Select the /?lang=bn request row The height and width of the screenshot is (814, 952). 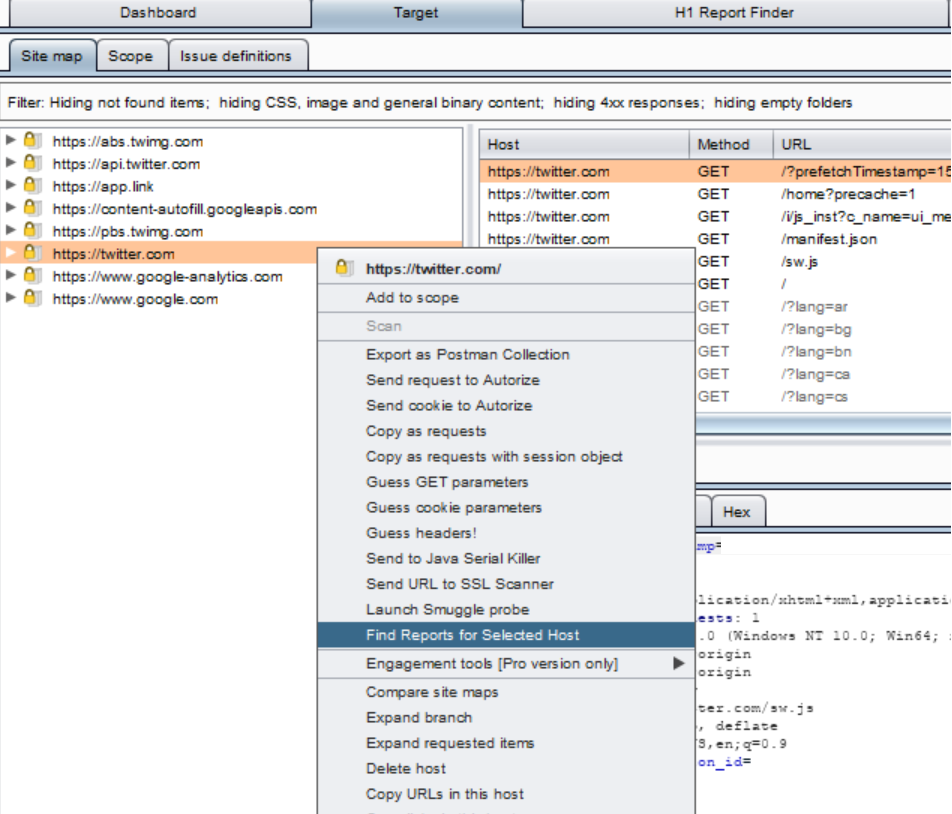click(x=823, y=351)
